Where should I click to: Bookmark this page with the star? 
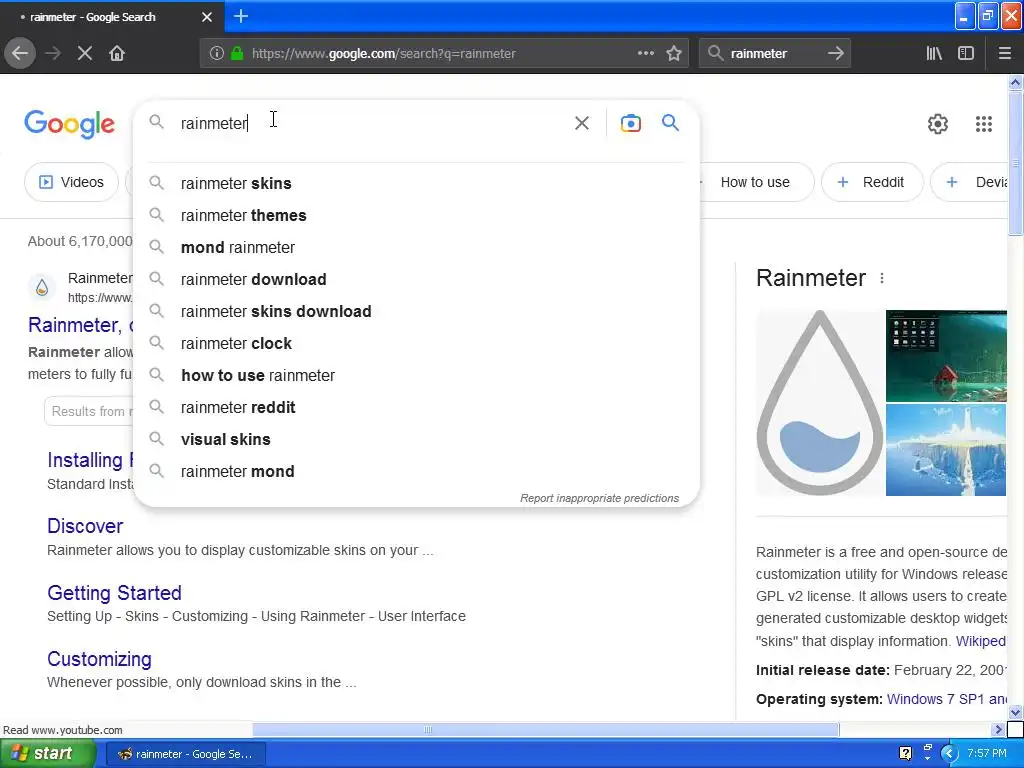point(674,54)
